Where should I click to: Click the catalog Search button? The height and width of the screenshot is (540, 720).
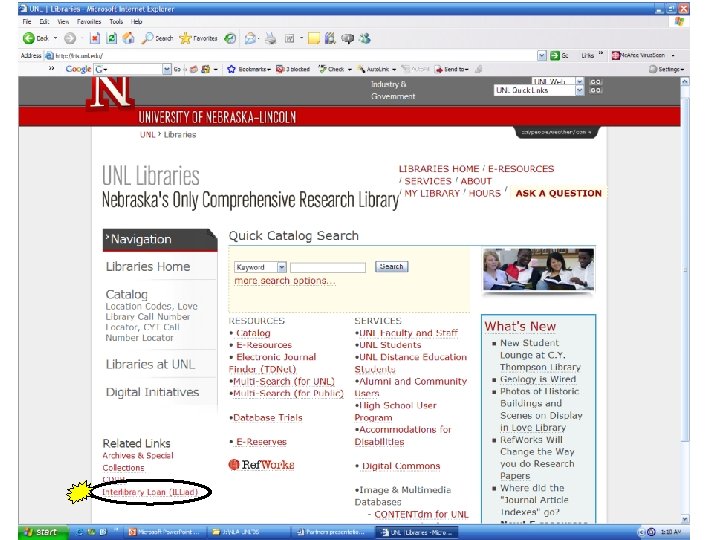tap(391, 267)
